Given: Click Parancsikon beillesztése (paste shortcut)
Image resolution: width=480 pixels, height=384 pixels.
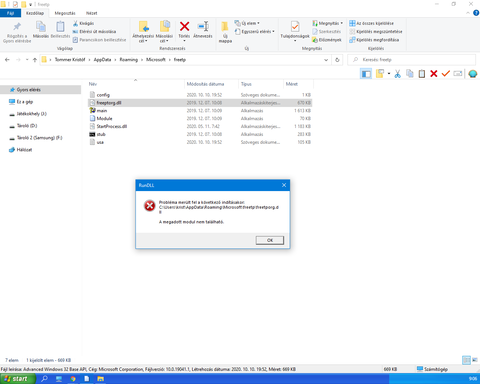Looking at the screenshot, I should click(99, 40).
